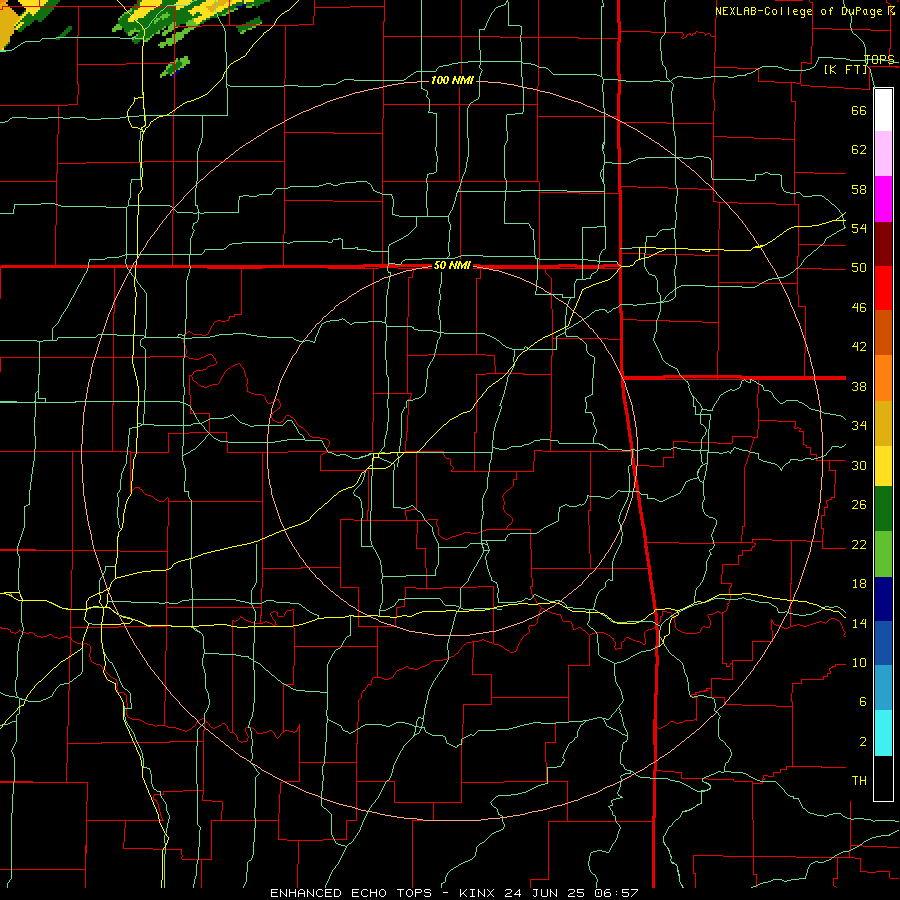Click the '58' legend label

pyautogui.click(x=859, y=189)
